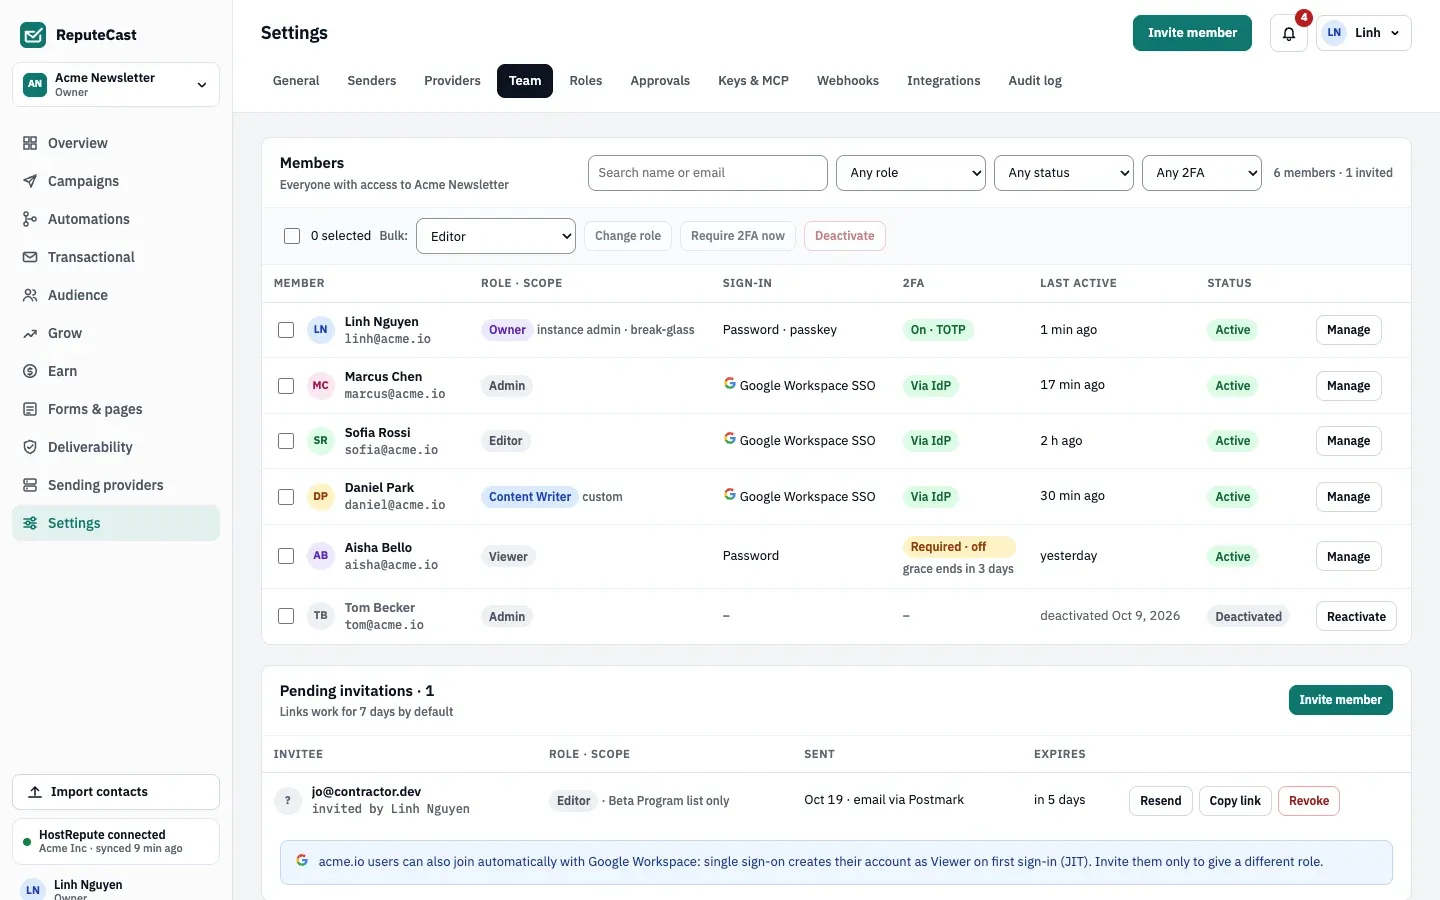1440x900 pixels.
Task: Open Campaigns paper-plane icon
Action: [x=30, y=181]
